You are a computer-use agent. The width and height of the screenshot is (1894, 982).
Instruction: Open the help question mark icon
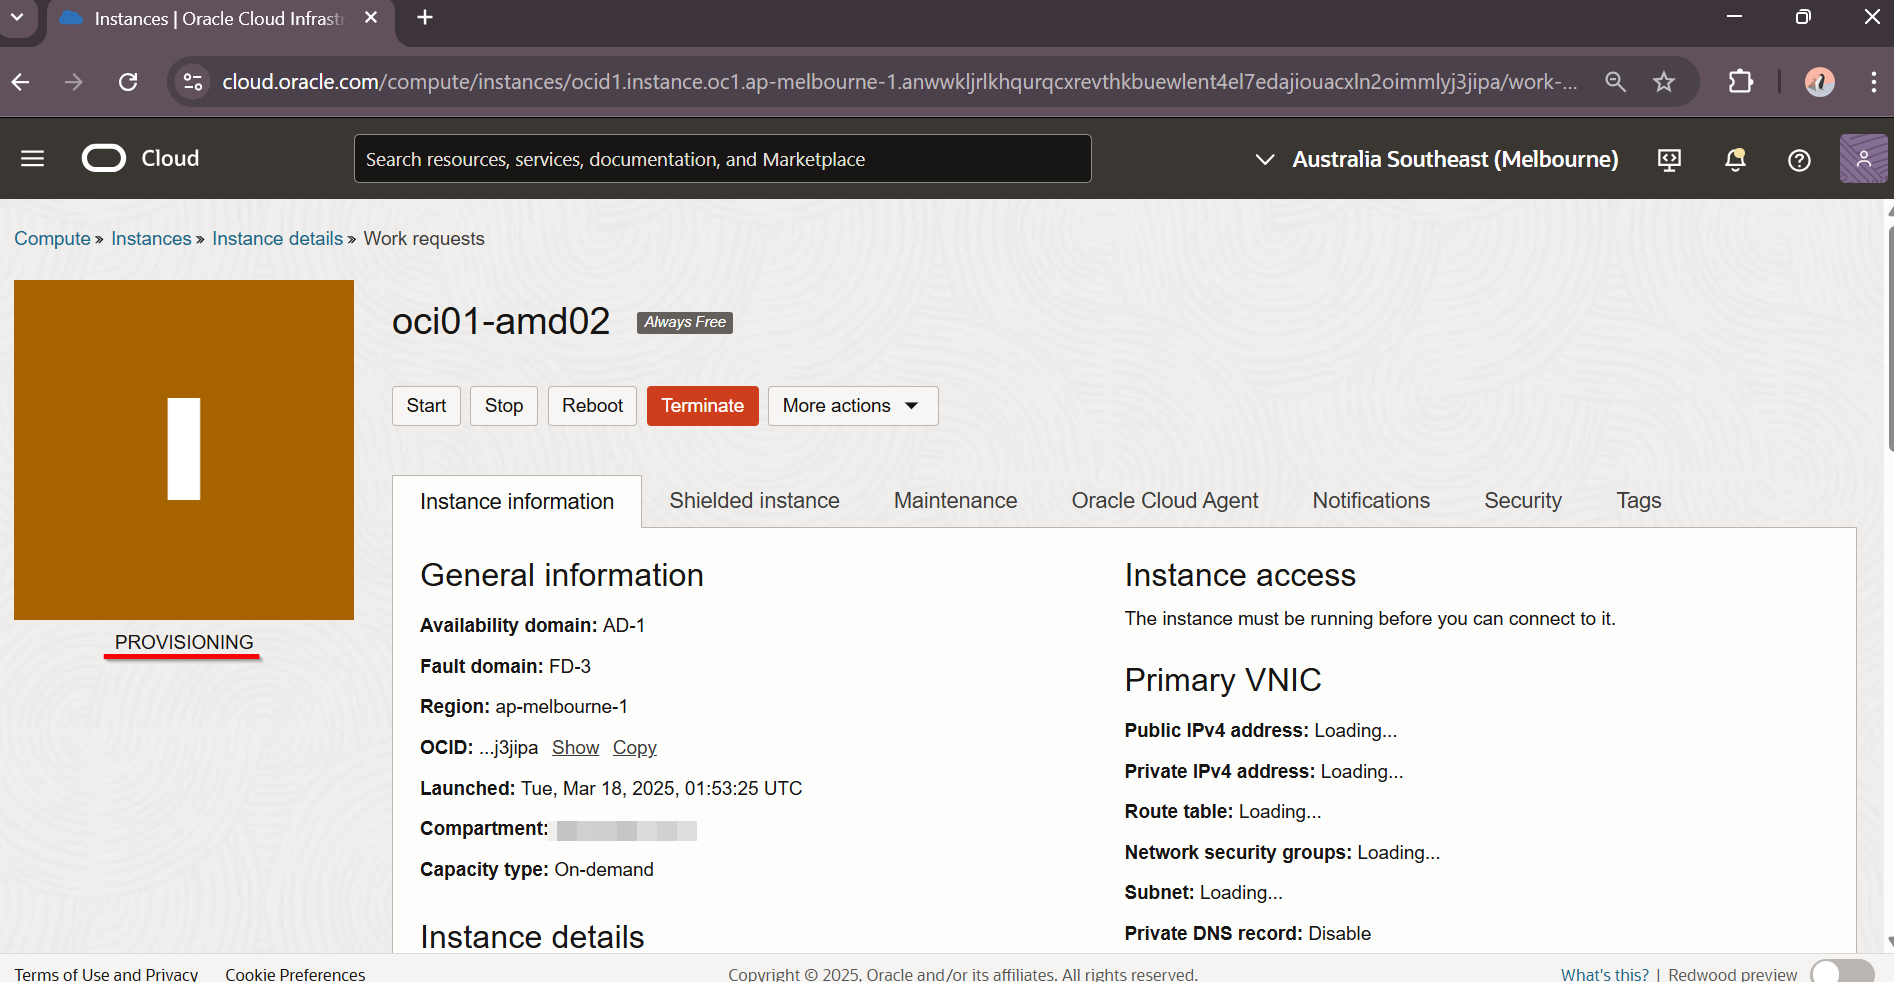pyautogui.click(x=1799, y=160)
